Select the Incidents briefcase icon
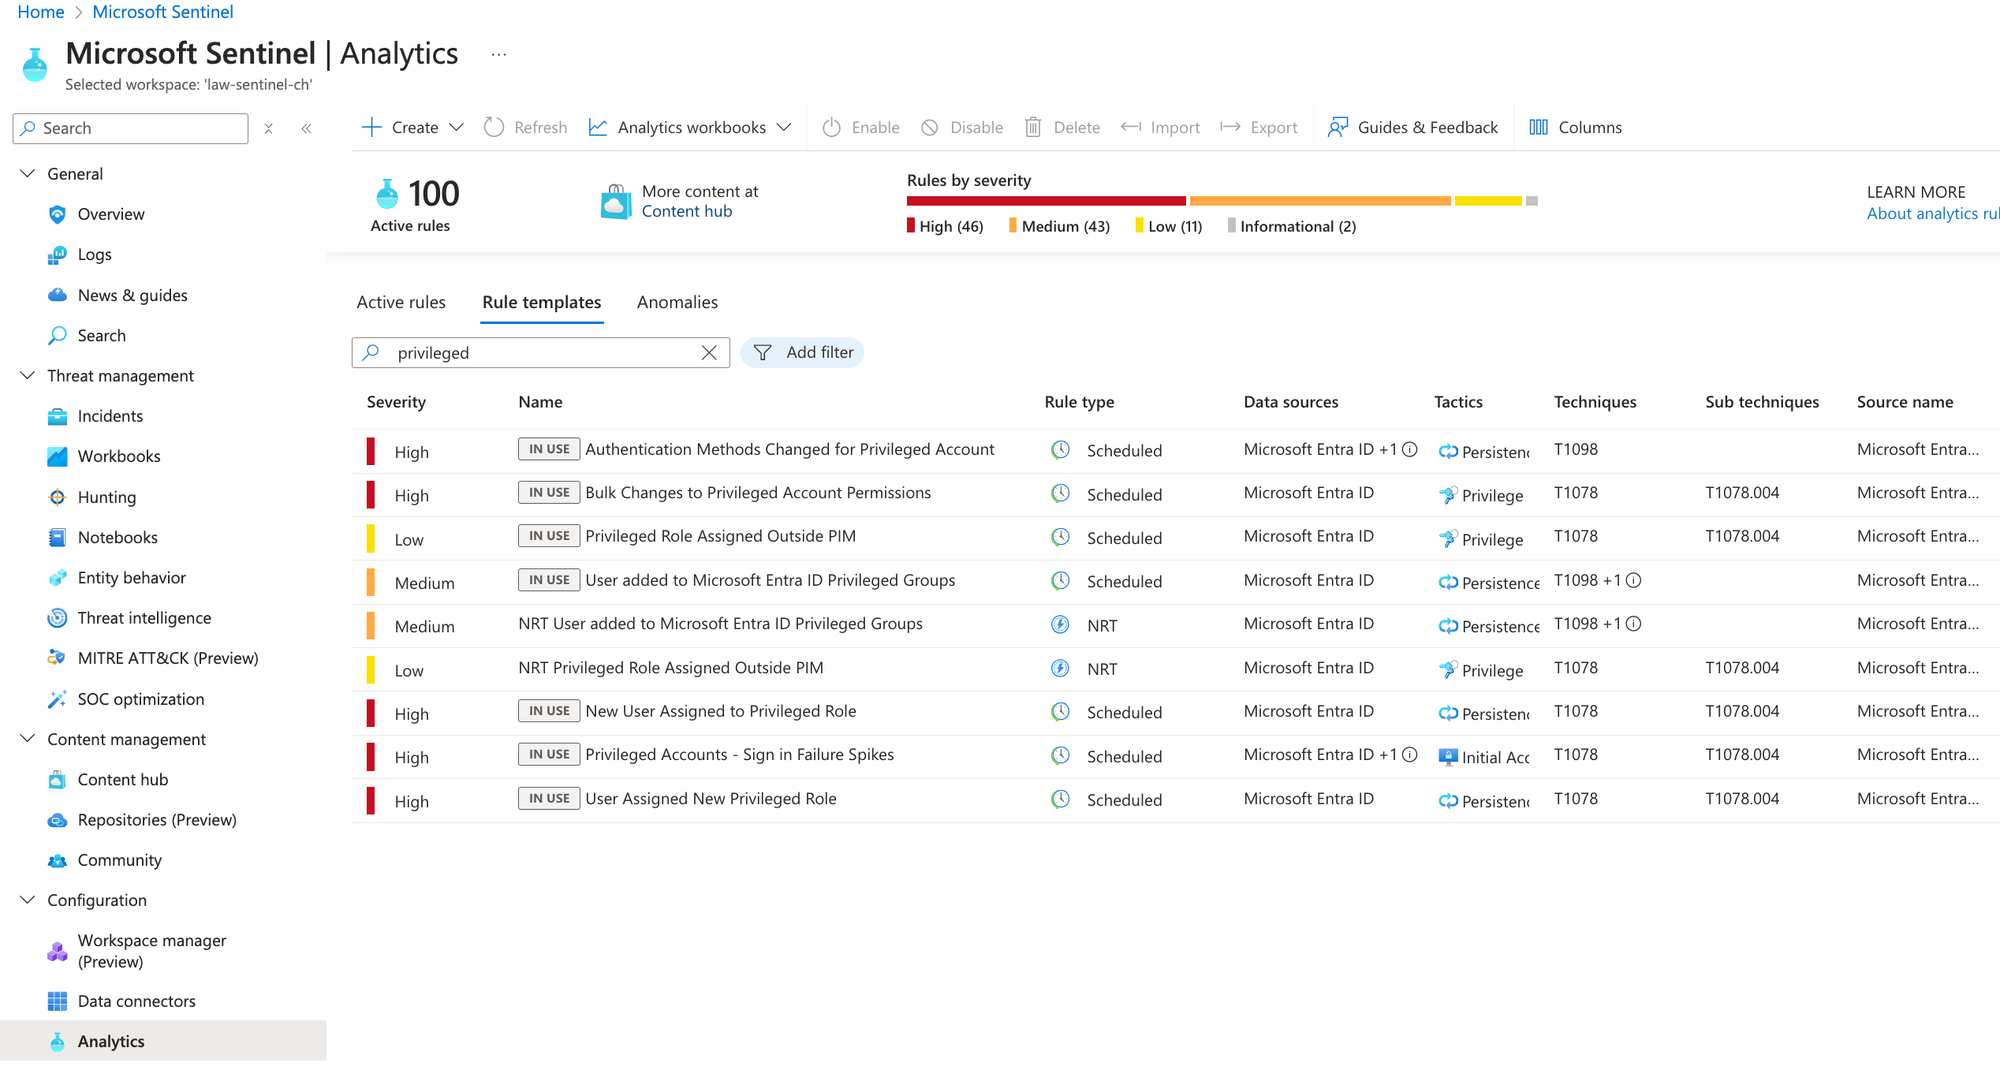 tap(57, 416)
